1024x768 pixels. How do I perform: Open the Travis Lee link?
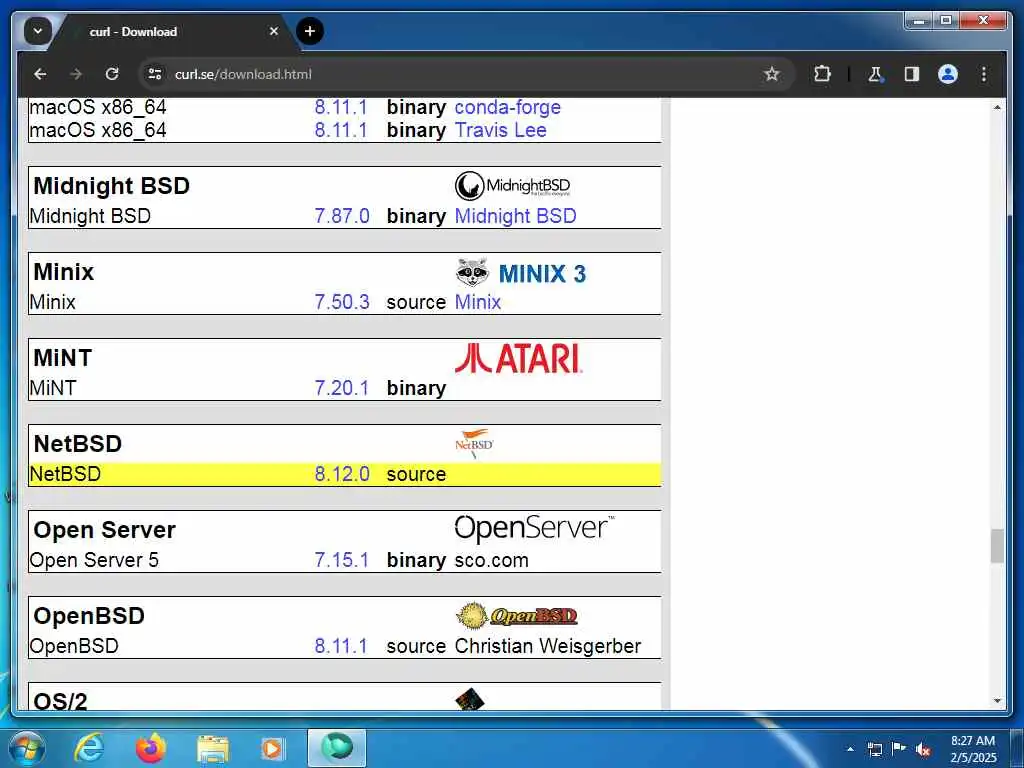click(500, 130)
